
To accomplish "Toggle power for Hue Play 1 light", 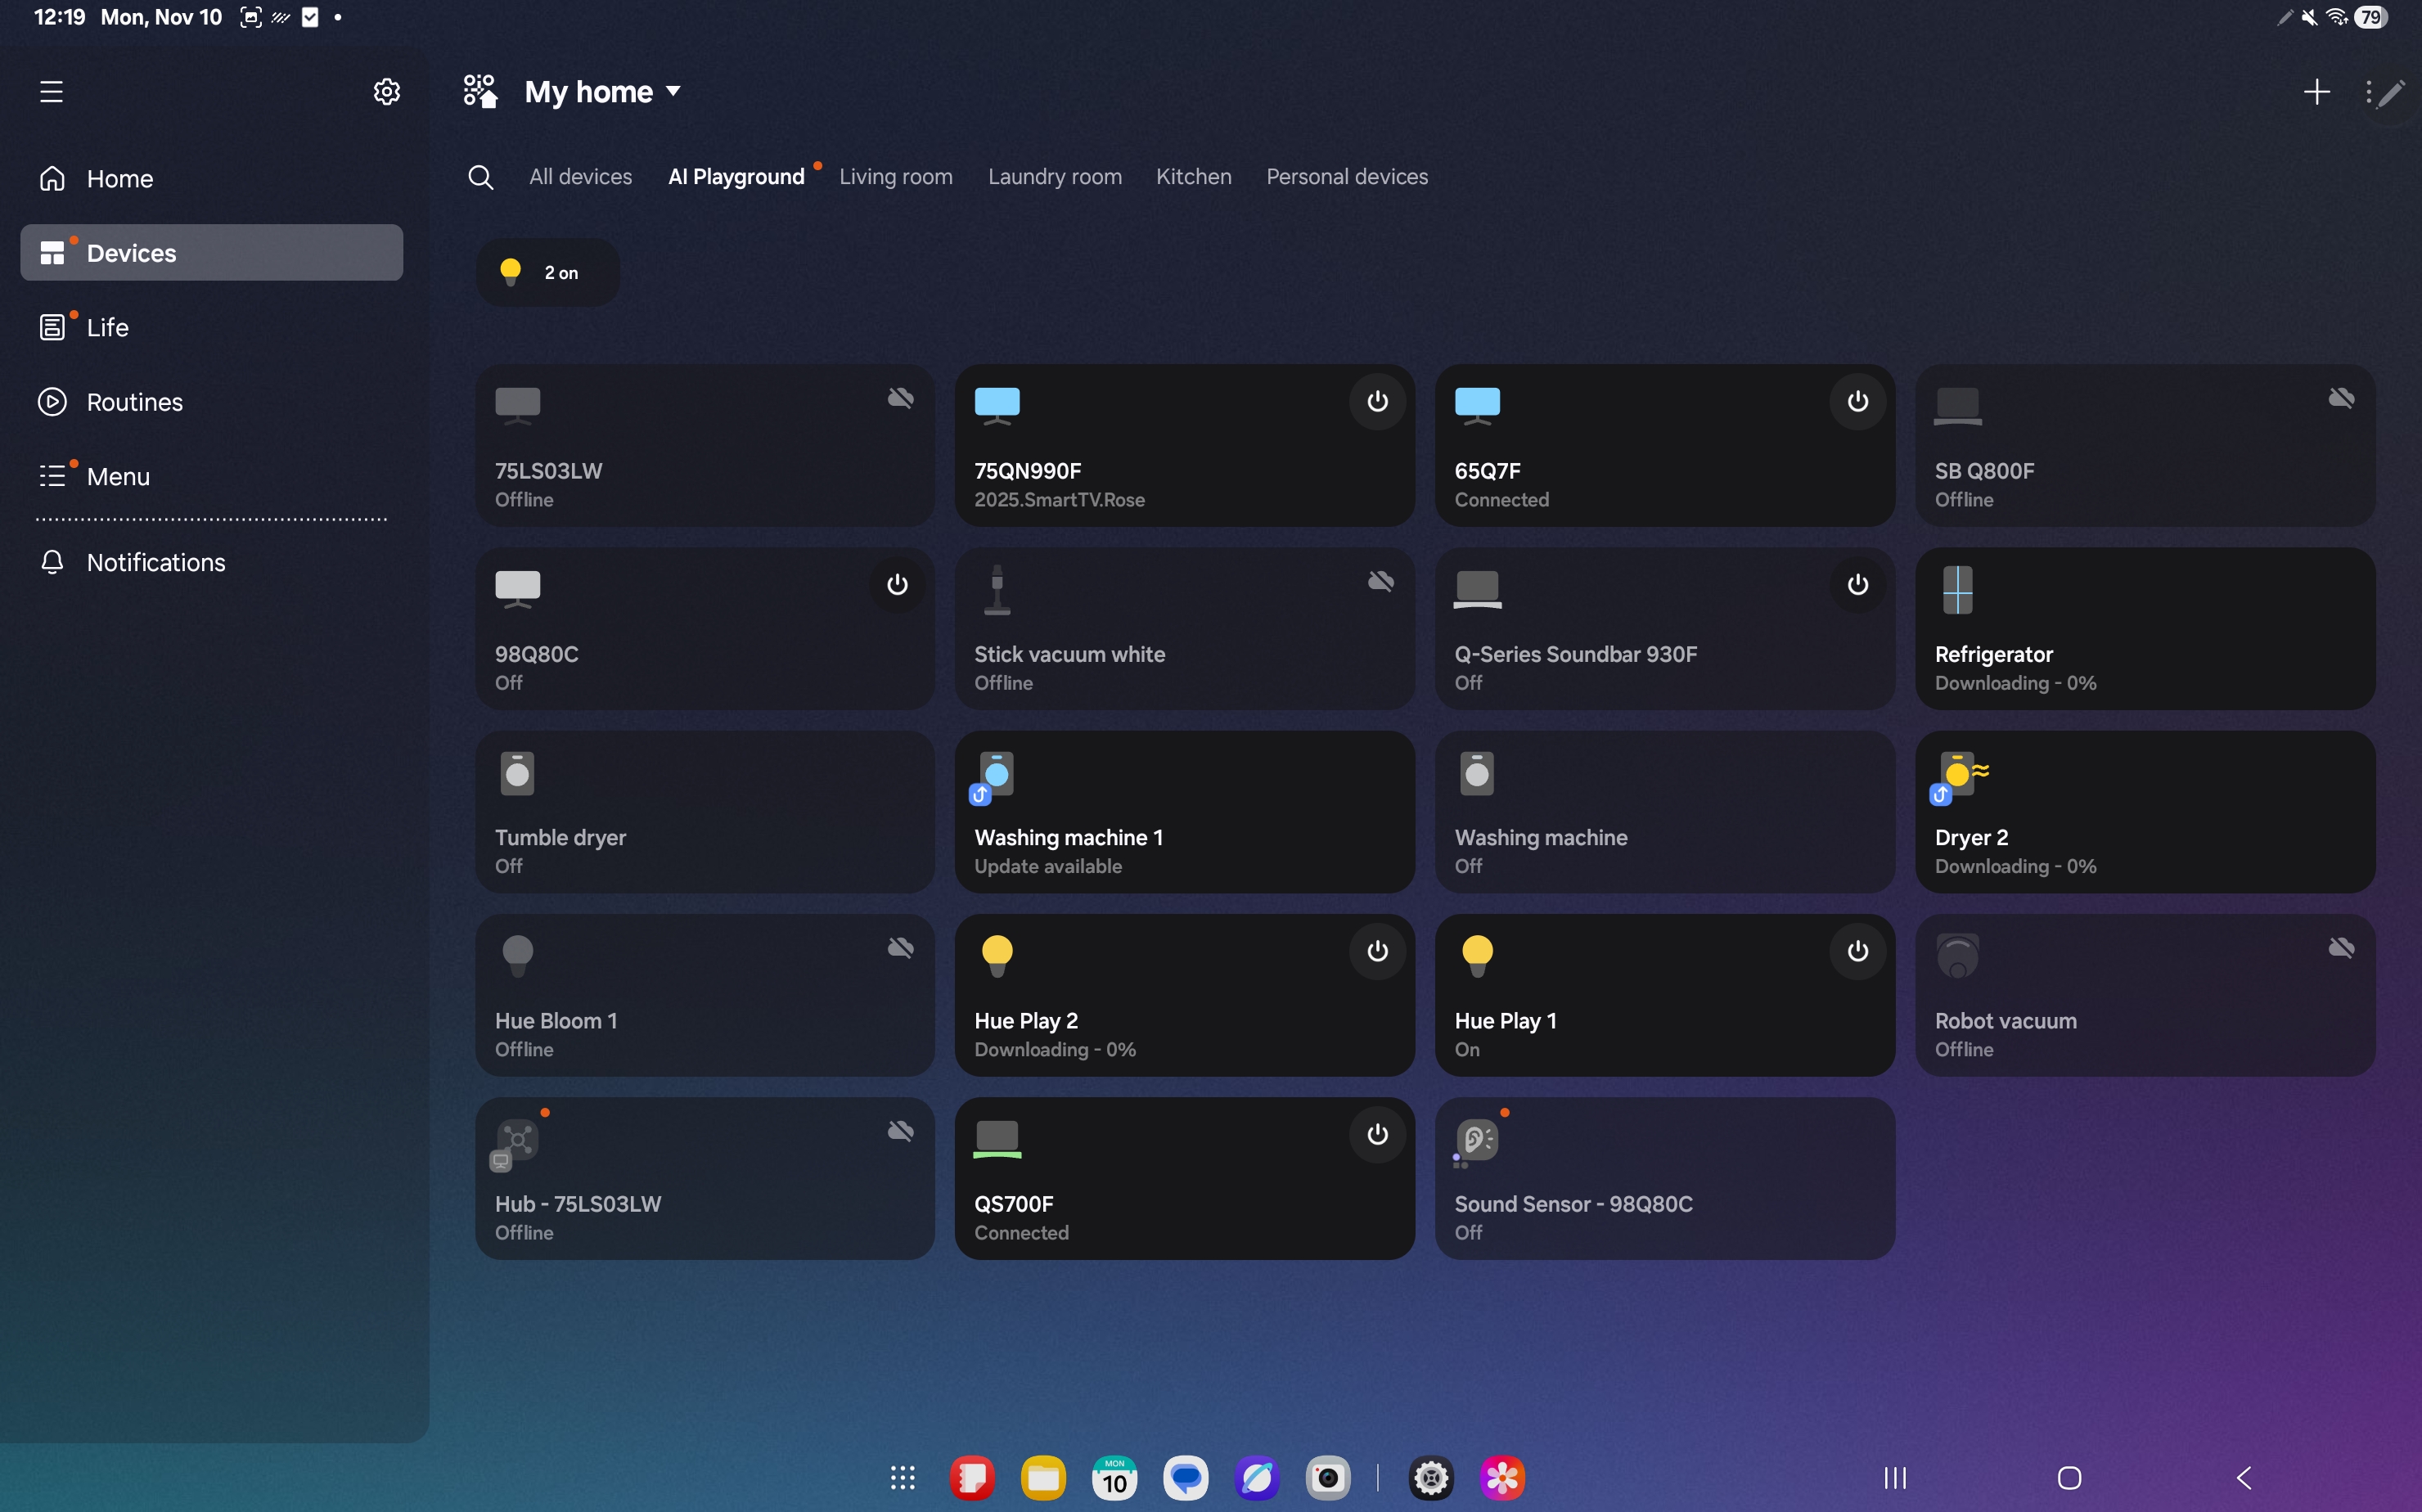I will (1857, 951).
